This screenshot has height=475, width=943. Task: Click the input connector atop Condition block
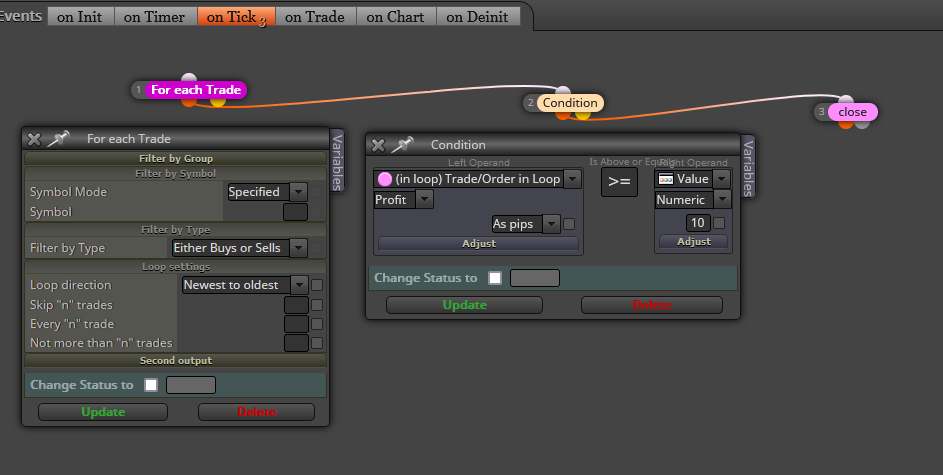coord(563,91)
